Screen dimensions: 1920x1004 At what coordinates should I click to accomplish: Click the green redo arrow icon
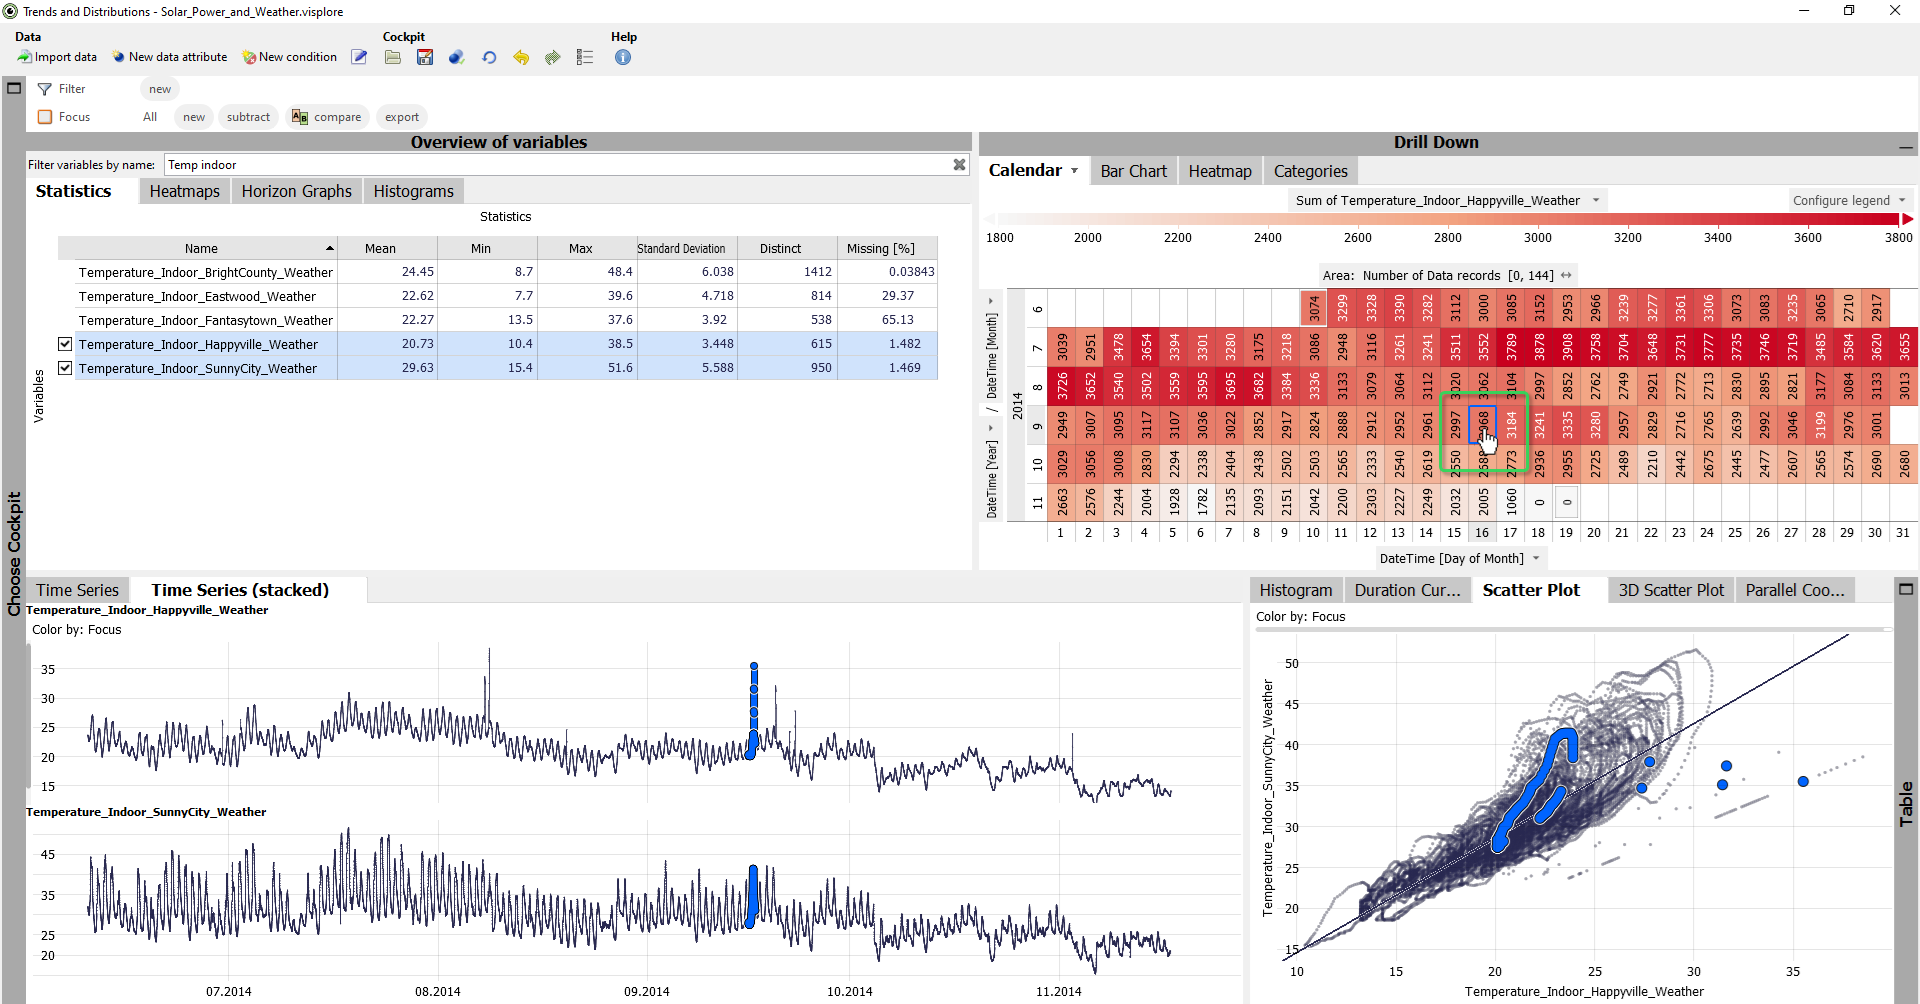[x=553, y=57]
